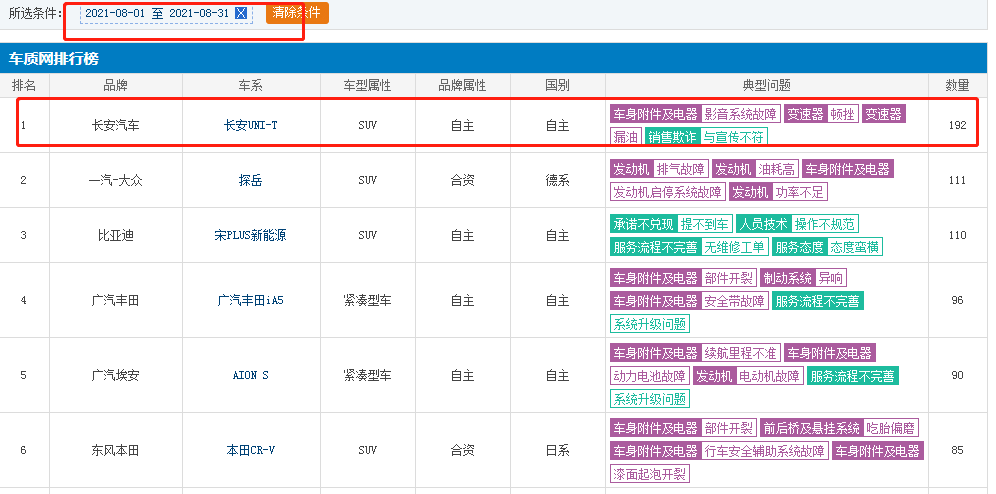996x494 pixels.
Task: Open the 广汽丰田iA5 series link
Action: pos(251,300)
